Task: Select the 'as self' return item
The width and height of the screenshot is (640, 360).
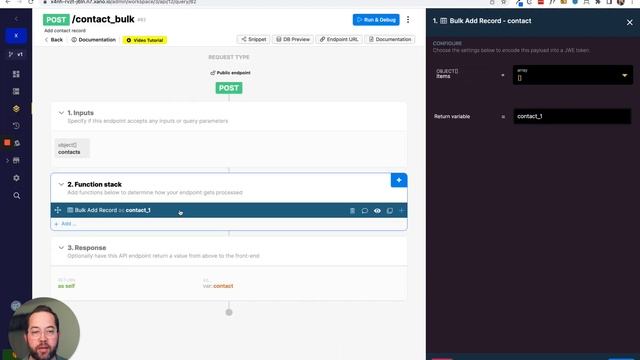Action: [x=67, y=286]
